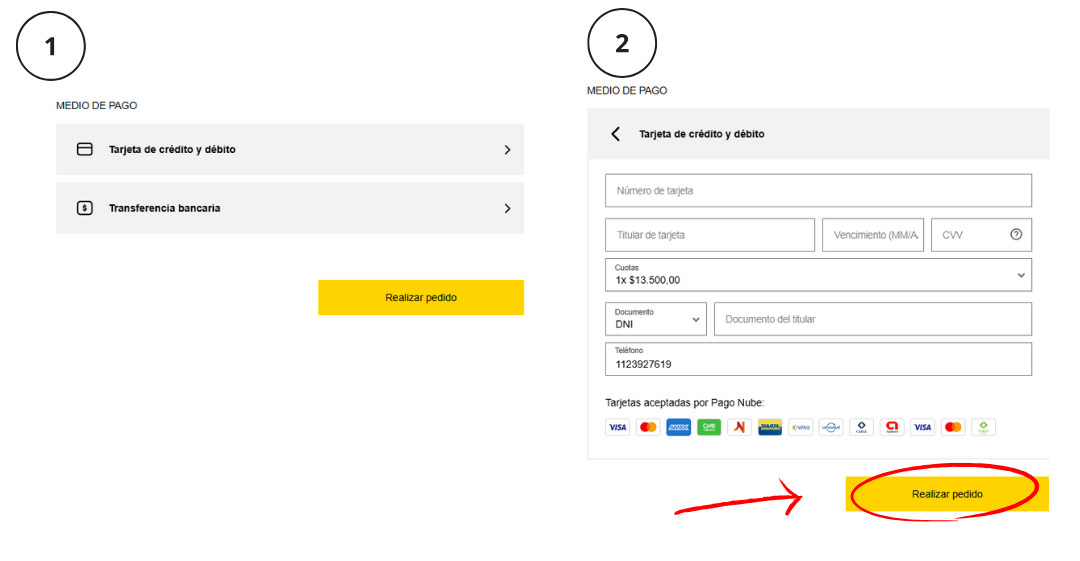
Task: Click the Vencimiento expiry date field
Action: (x=873, y=235)
